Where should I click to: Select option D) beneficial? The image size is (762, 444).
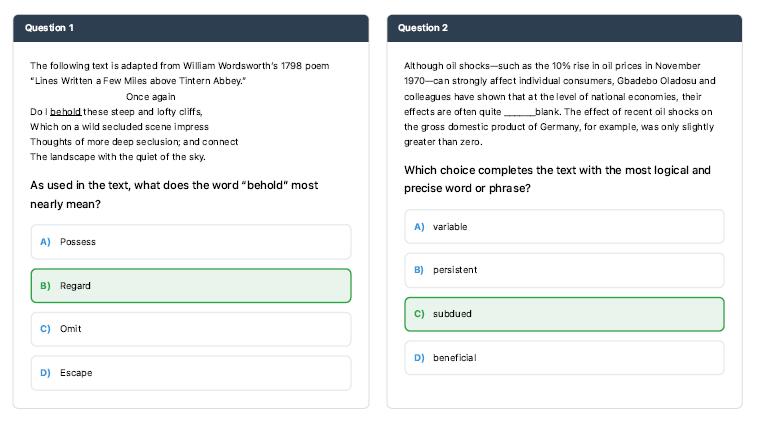click(x=564, y=358)
